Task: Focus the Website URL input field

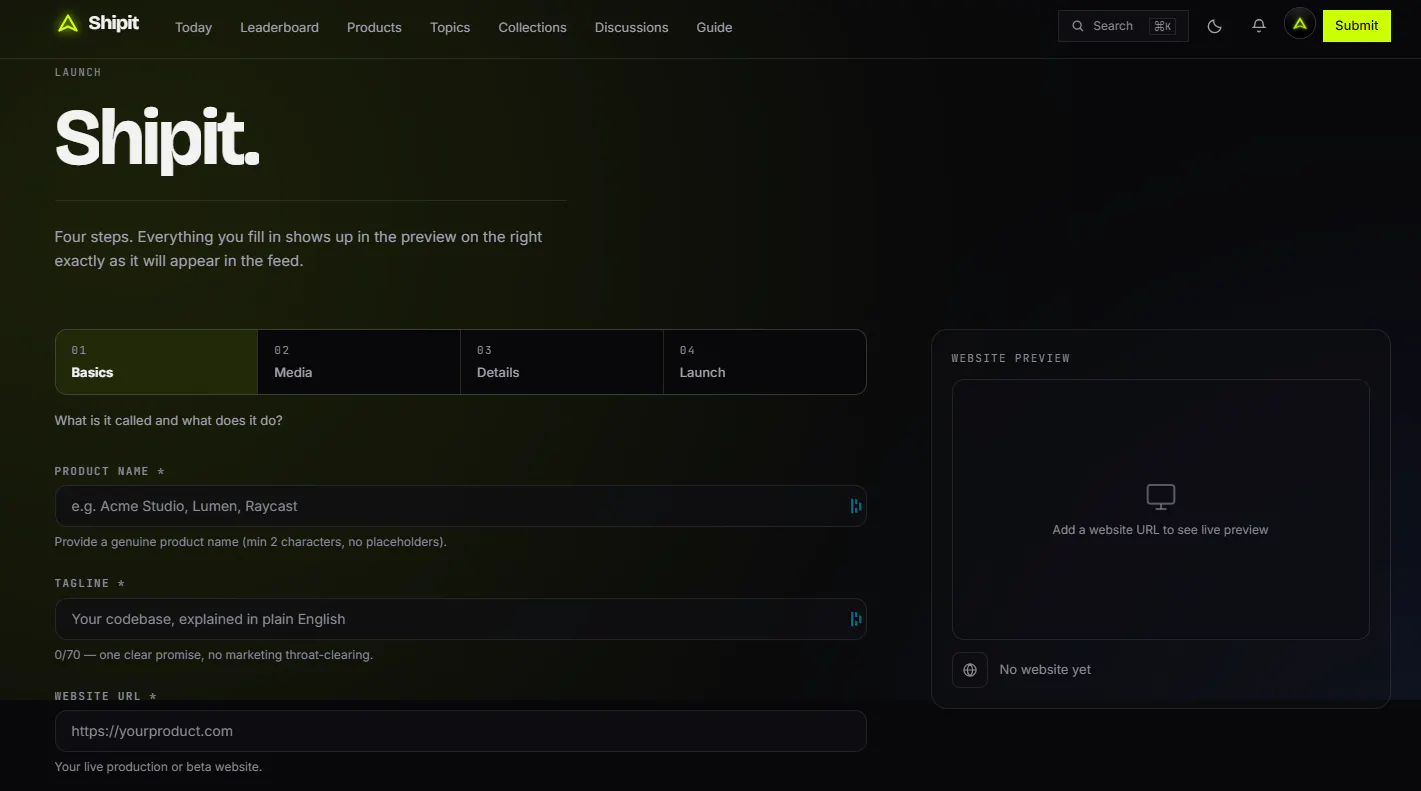Action: pos(460,731)
